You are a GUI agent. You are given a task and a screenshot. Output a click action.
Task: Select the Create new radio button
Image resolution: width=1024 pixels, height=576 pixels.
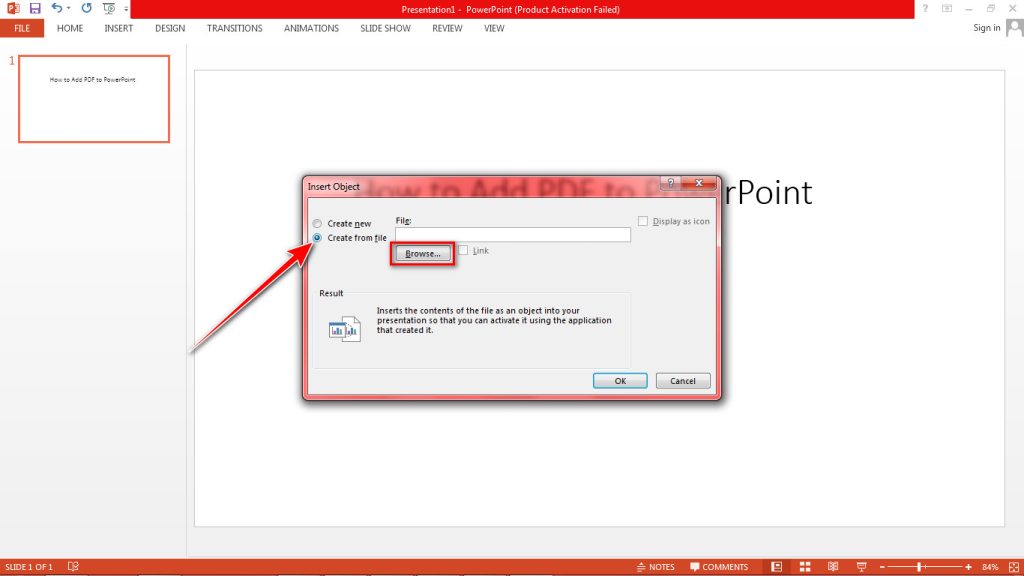(x=317, y=223)
